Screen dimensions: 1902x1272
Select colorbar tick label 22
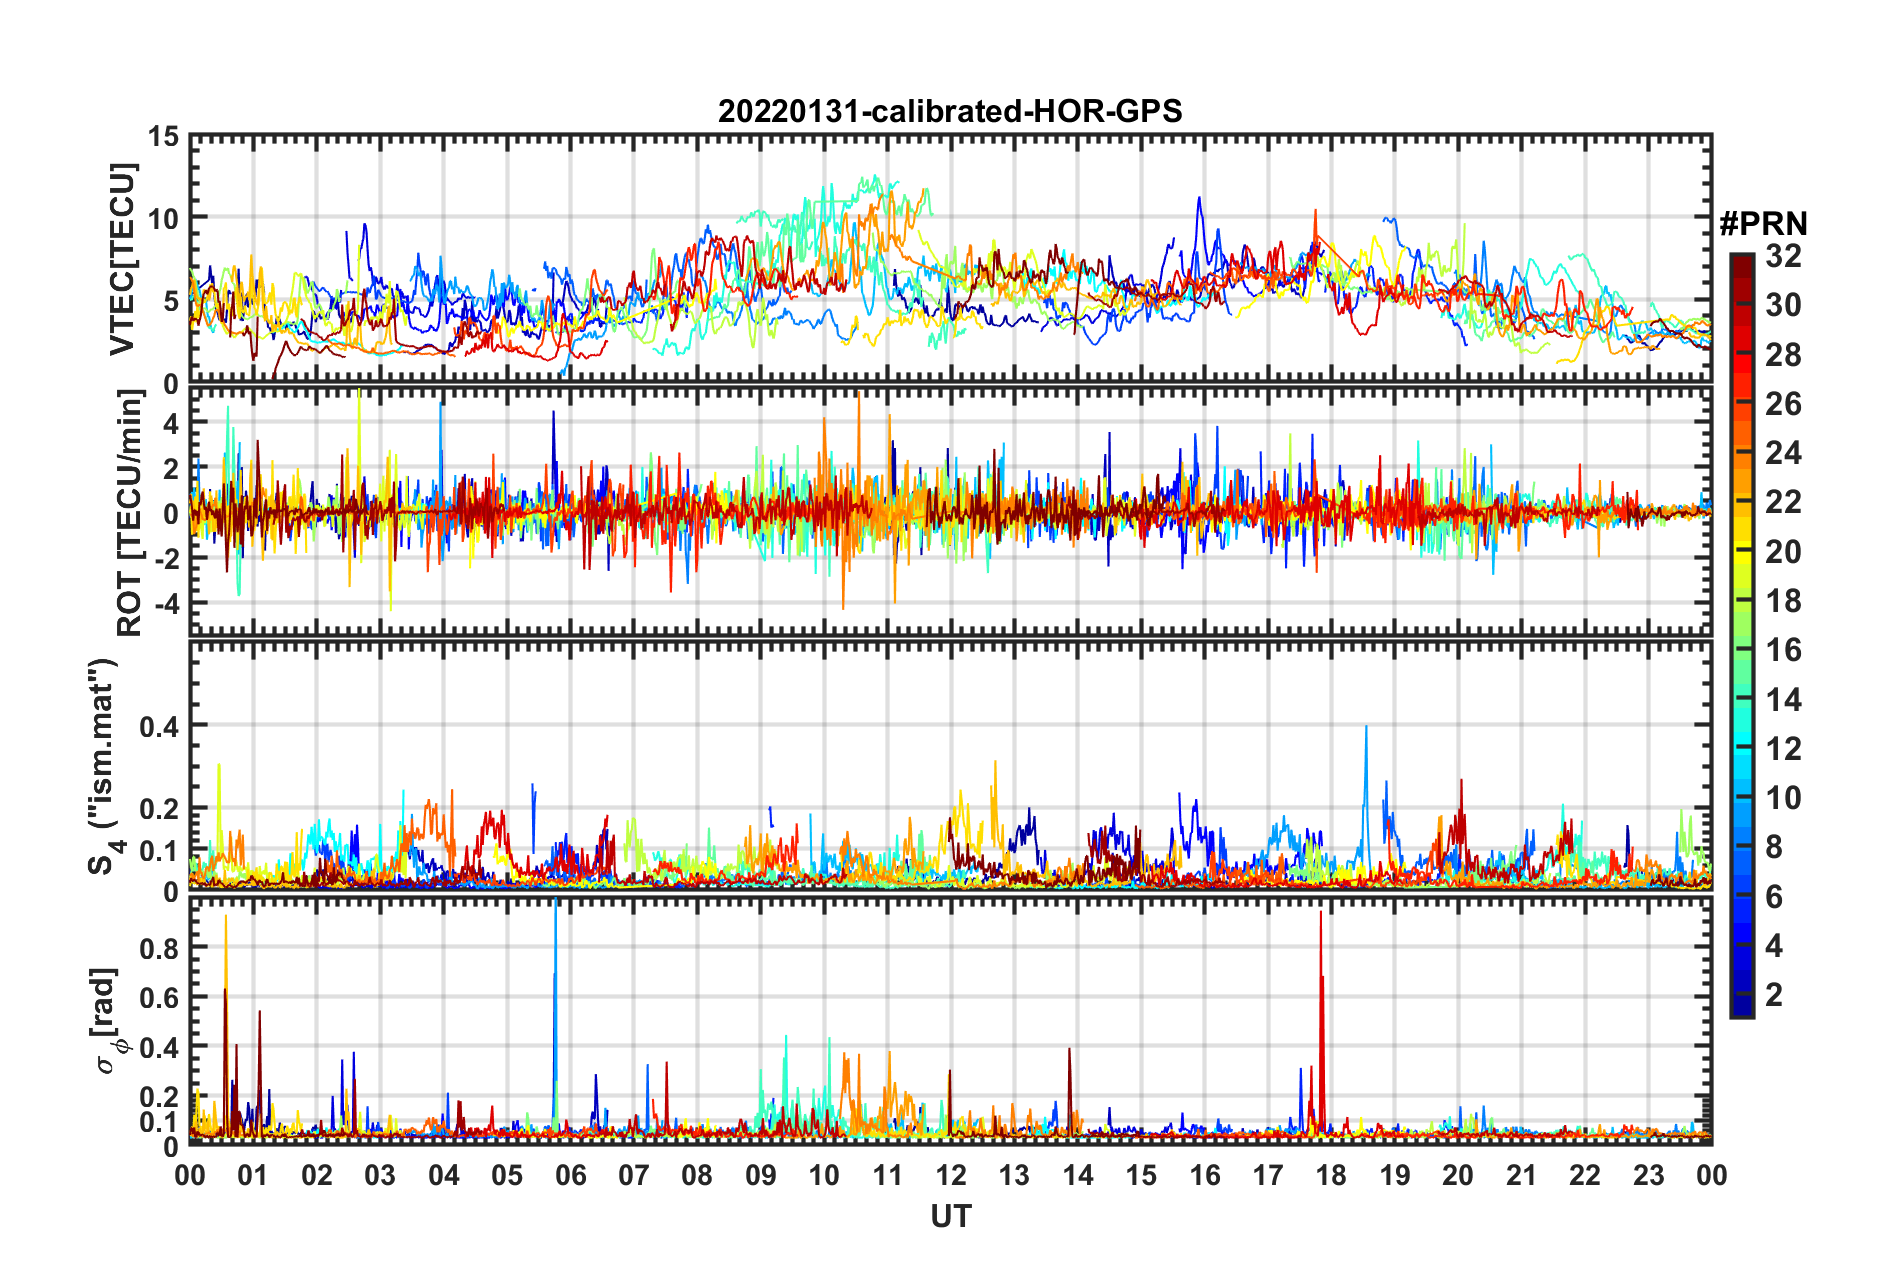click(x=1783, y=502)
